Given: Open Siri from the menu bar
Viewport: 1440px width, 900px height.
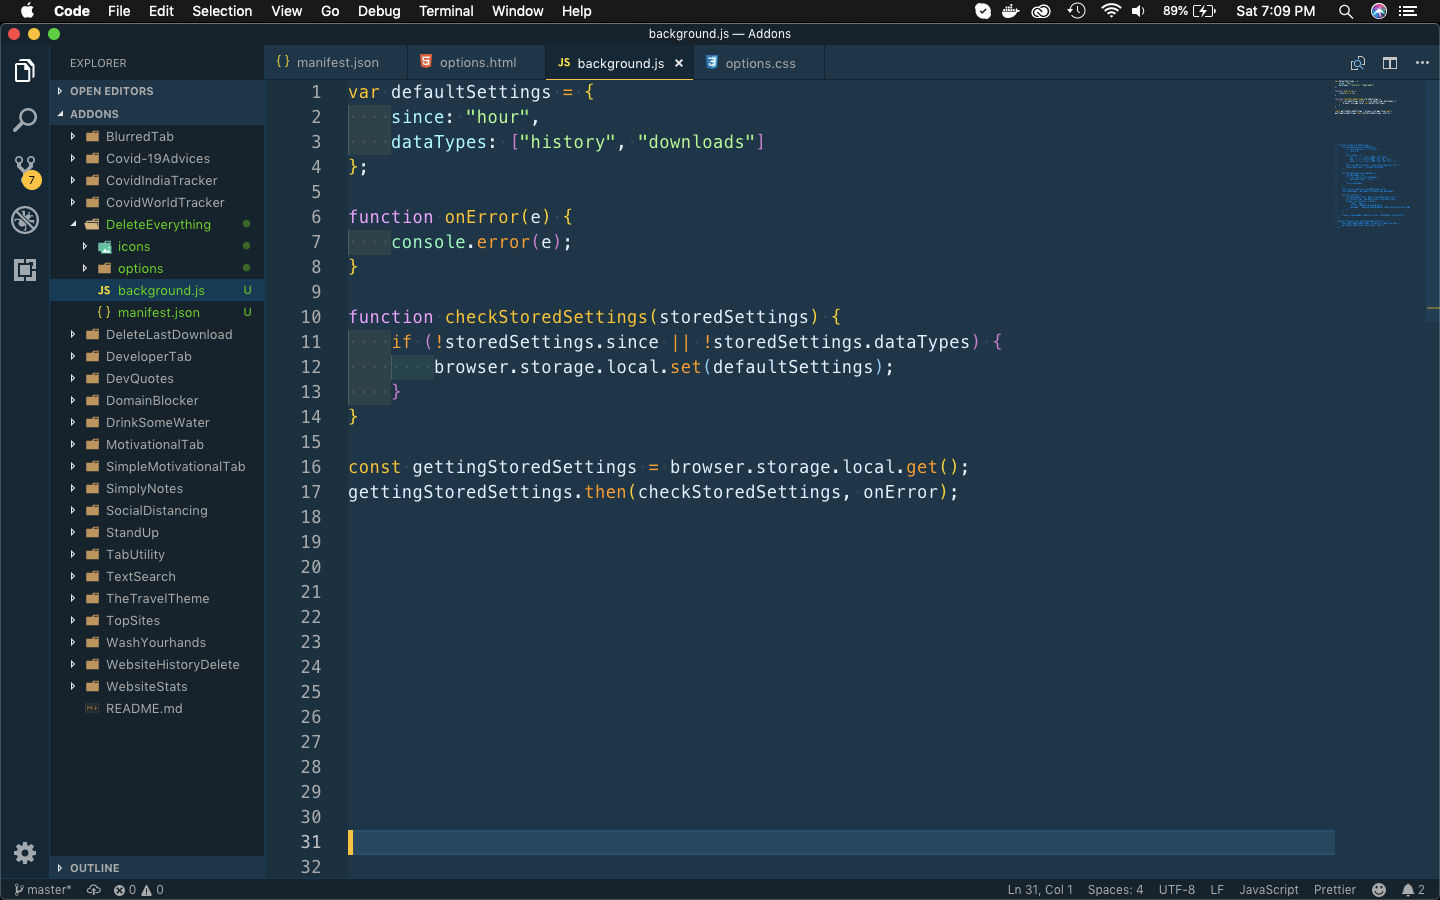Looking at the screenshot, I should [x=1379, y=11].
